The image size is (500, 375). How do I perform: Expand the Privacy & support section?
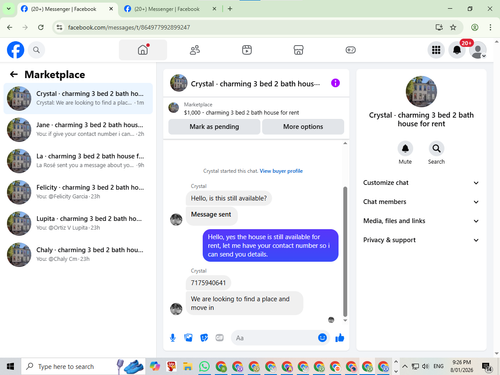(x=421, y=240)
